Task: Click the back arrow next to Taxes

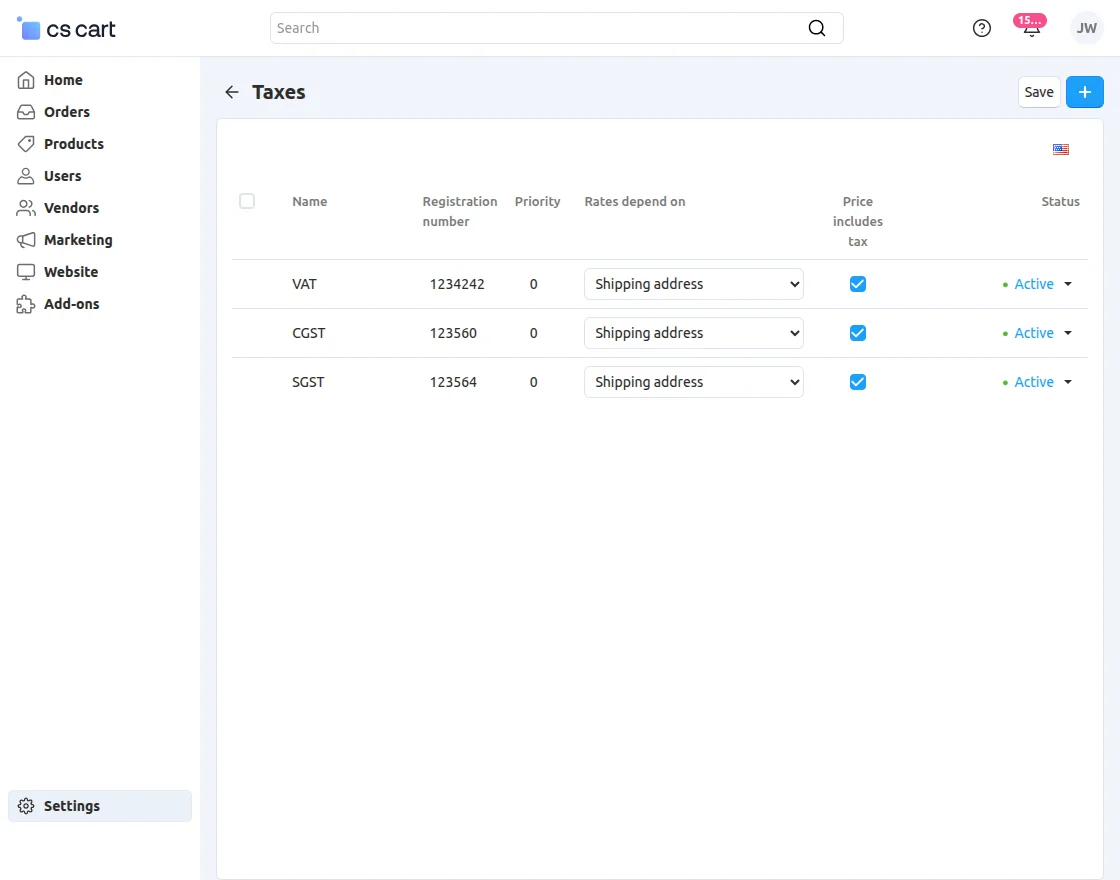Action: (232, 92)
